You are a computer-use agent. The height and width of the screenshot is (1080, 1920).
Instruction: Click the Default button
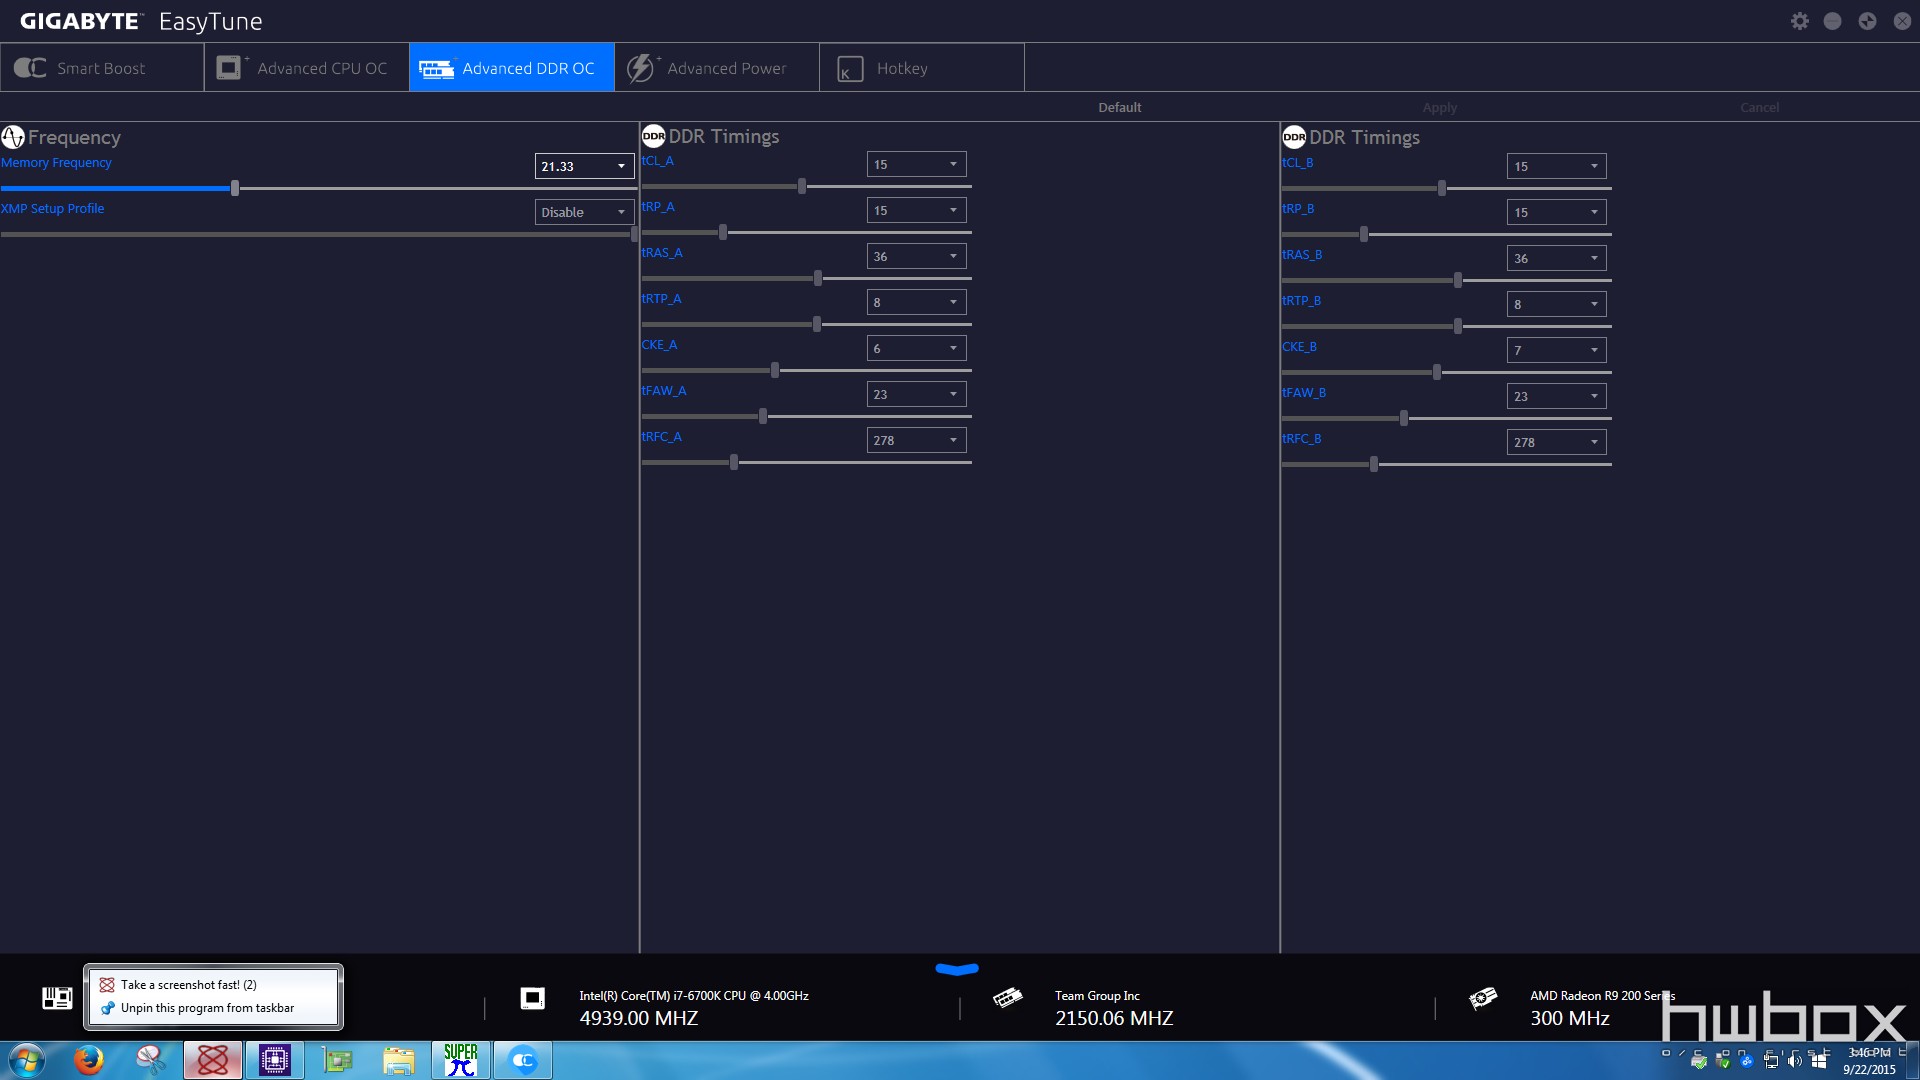tap(1118, 107)
